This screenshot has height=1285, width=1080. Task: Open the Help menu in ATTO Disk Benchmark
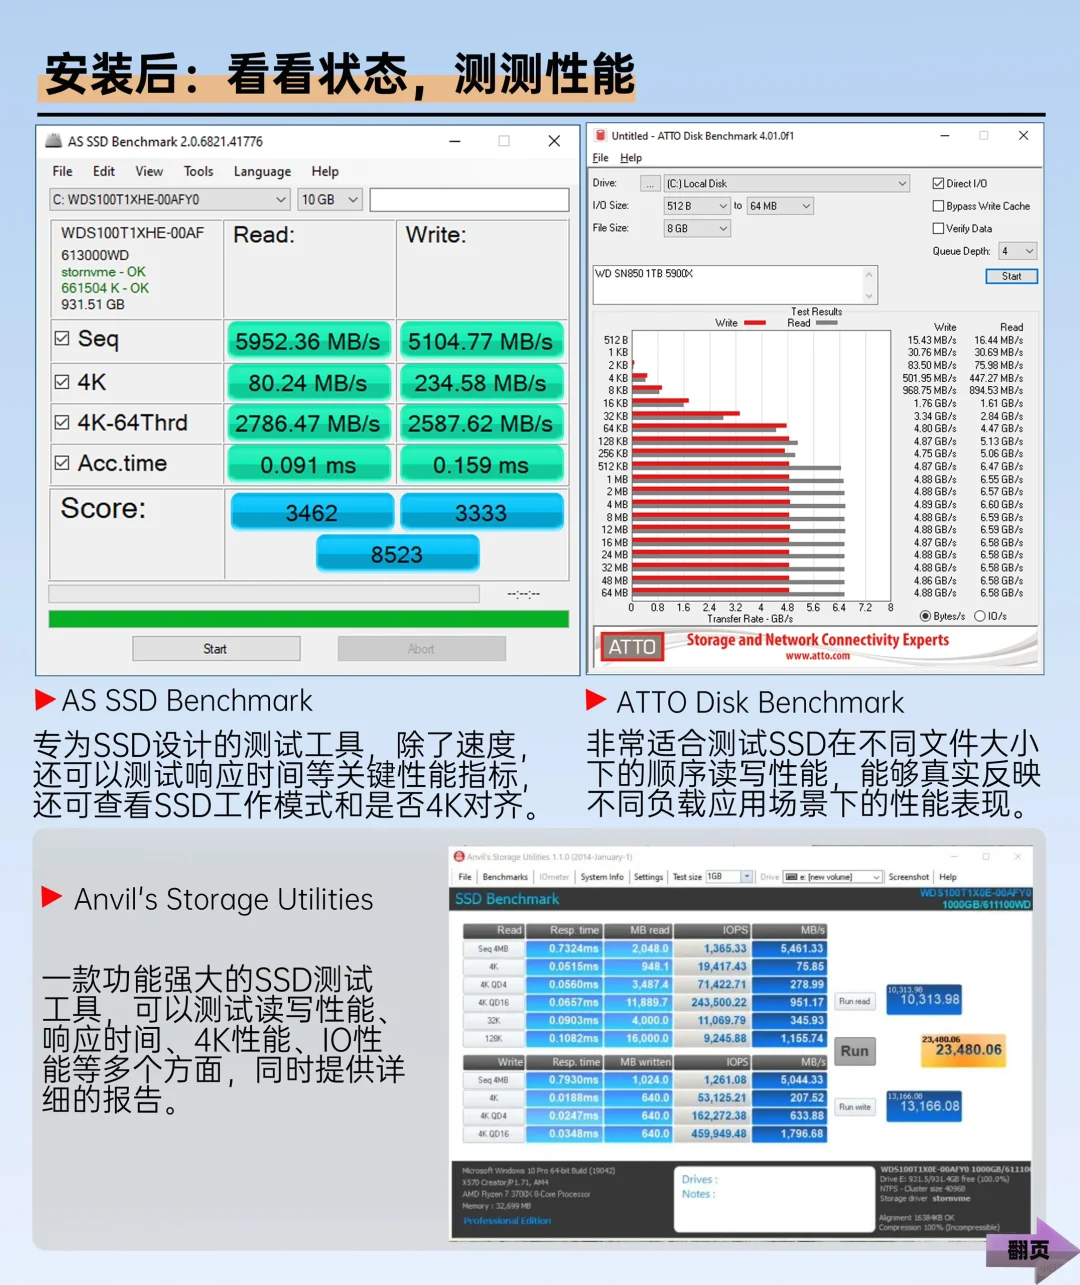click(x=631, y=158)
